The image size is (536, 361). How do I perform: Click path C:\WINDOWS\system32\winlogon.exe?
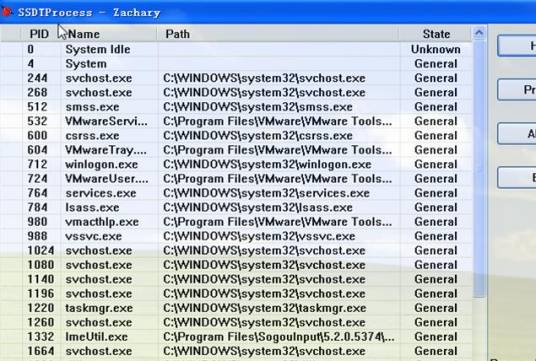[x=267, y=164]
